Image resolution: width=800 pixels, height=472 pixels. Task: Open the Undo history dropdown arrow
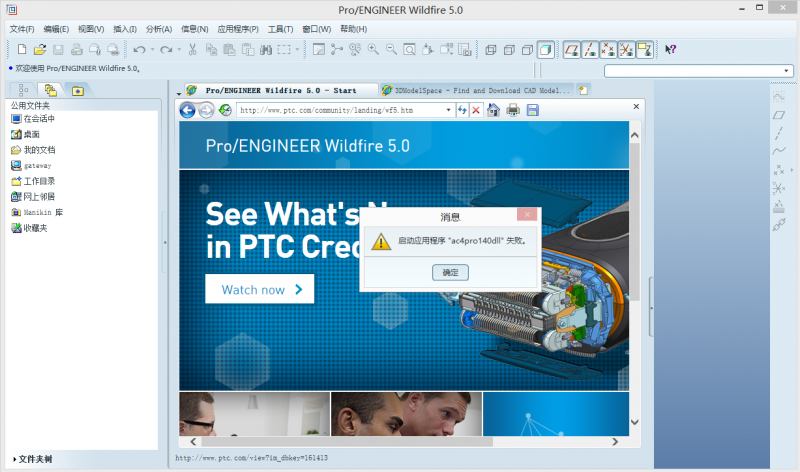152,49
